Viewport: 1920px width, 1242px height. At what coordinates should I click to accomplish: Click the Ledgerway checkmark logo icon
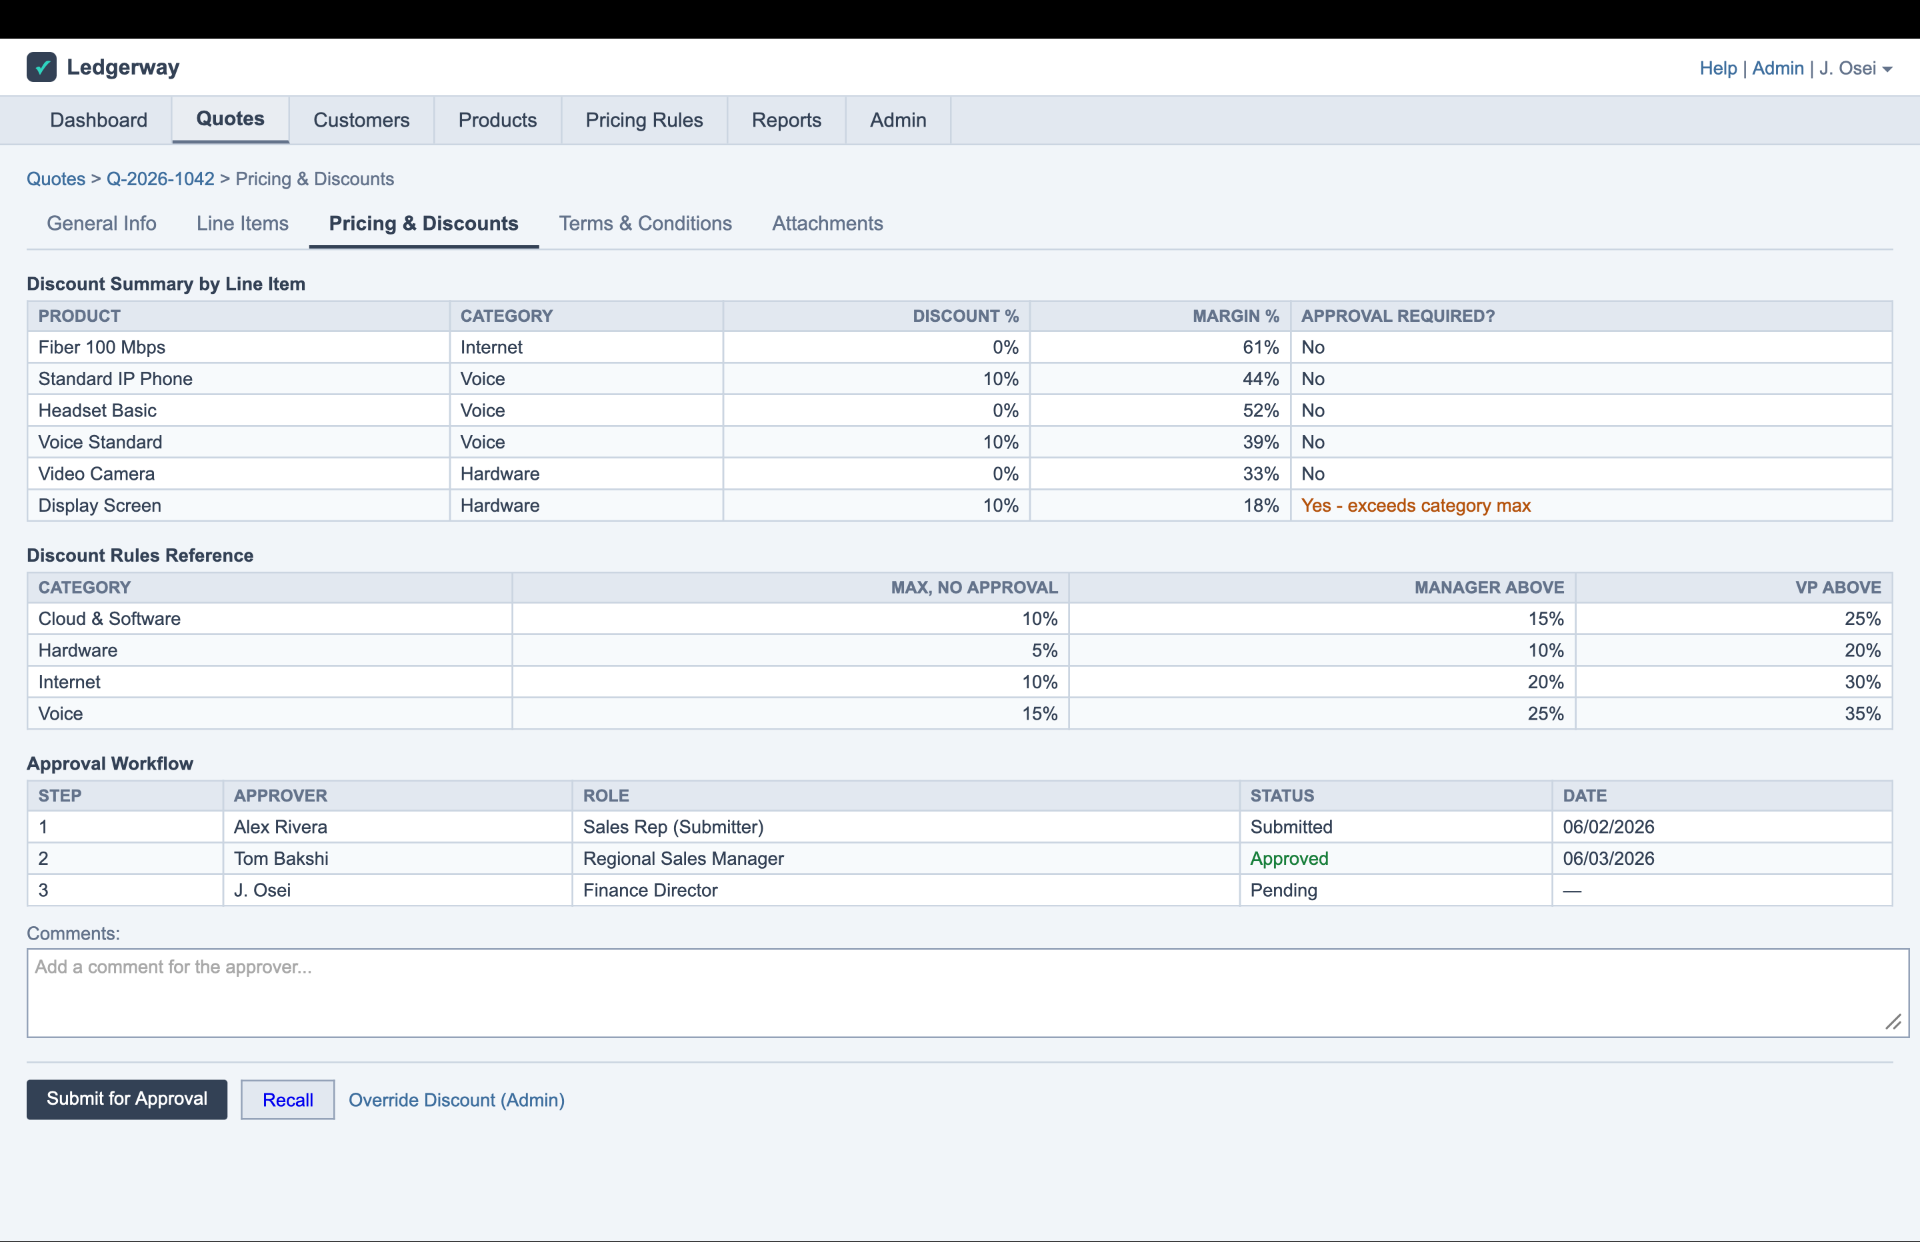pos(41,67)
